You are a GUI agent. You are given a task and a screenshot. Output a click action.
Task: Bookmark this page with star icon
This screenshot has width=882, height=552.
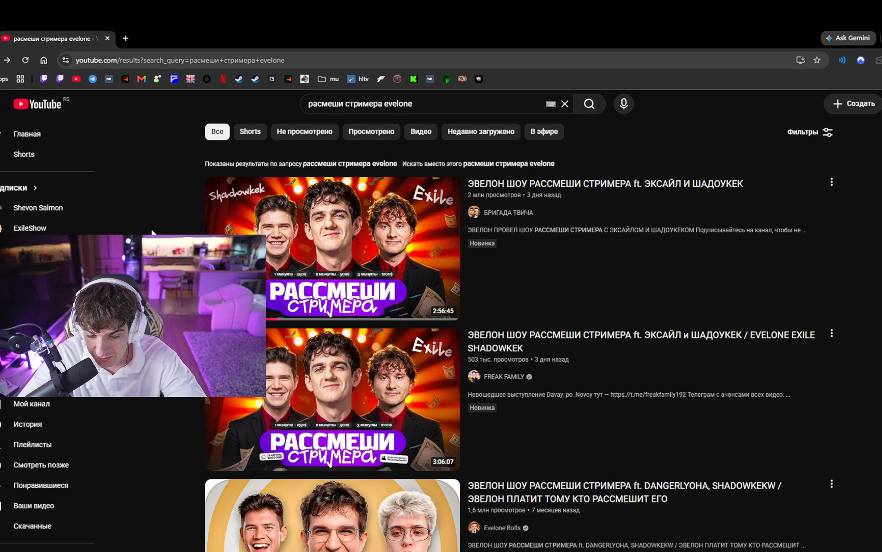[x=817, y=60]
